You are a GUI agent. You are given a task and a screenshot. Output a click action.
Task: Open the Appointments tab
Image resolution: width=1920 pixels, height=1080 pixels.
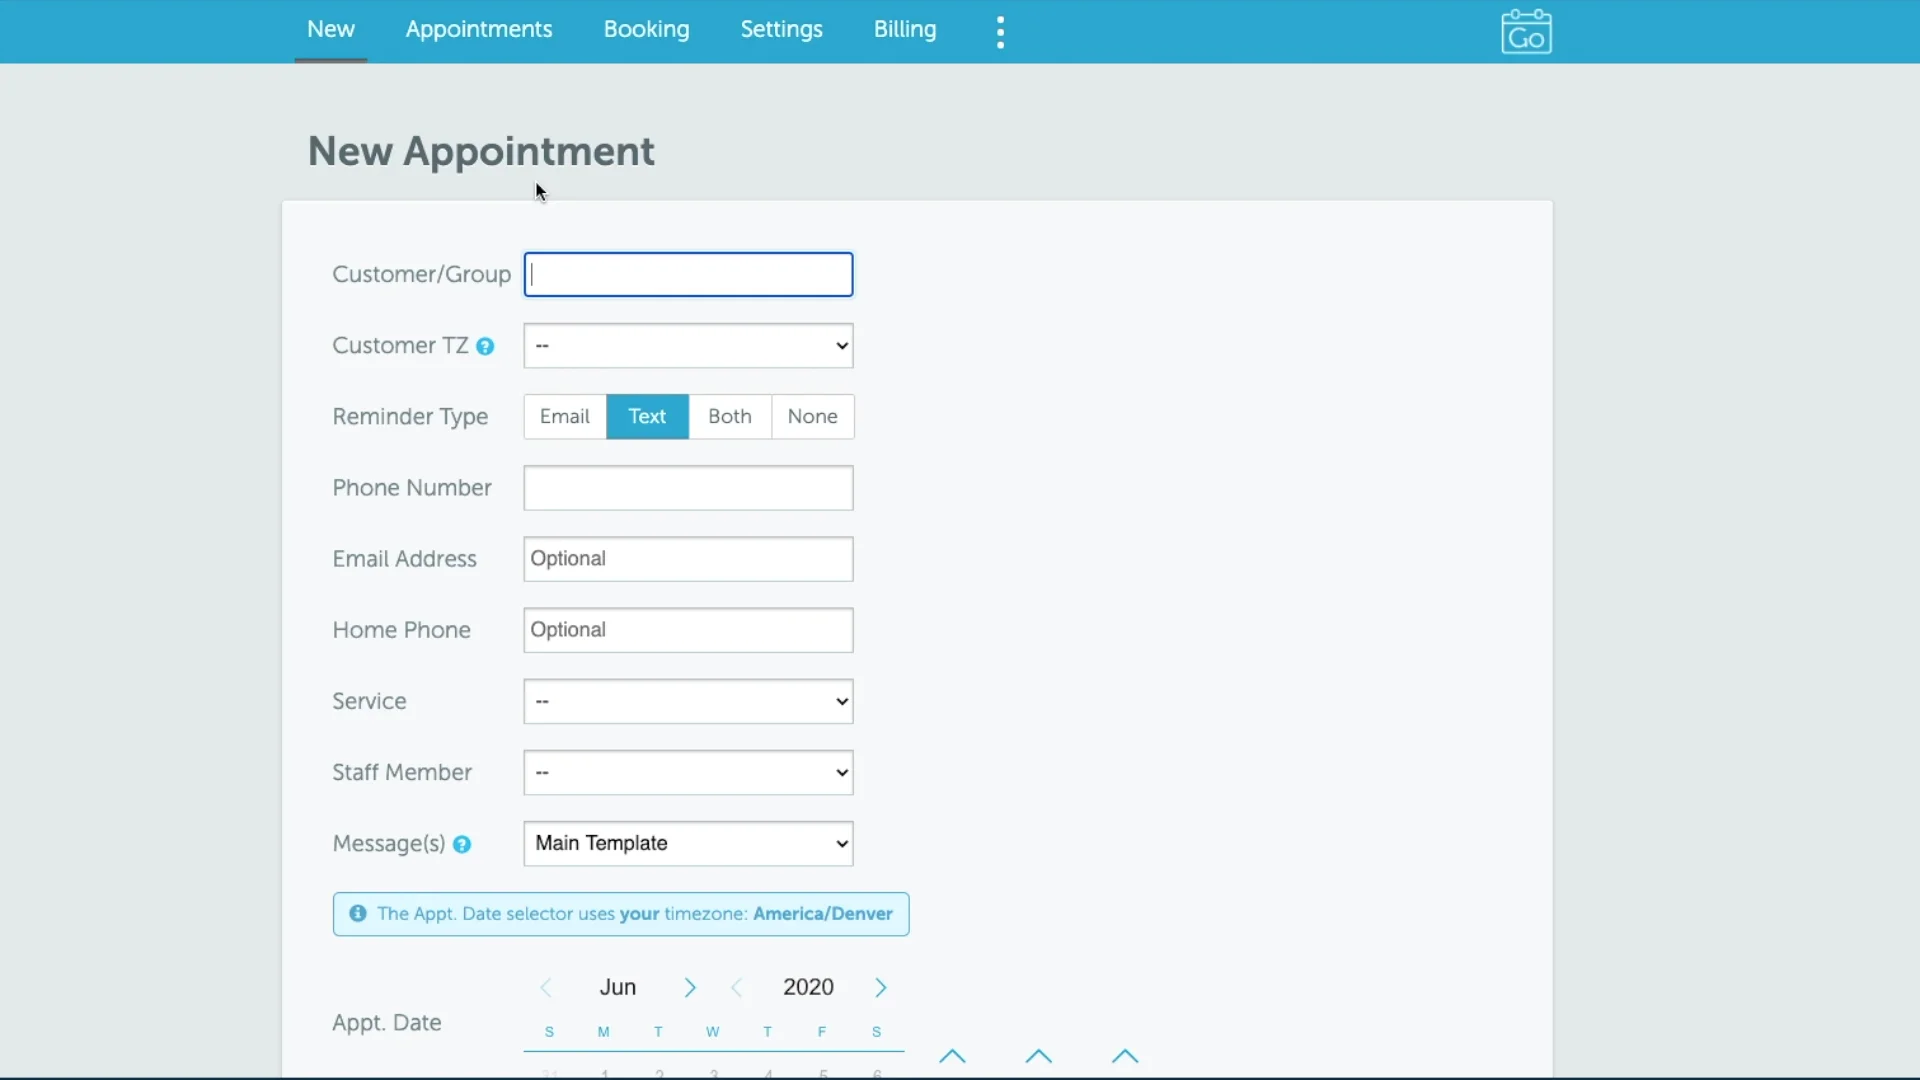point(479,30)
